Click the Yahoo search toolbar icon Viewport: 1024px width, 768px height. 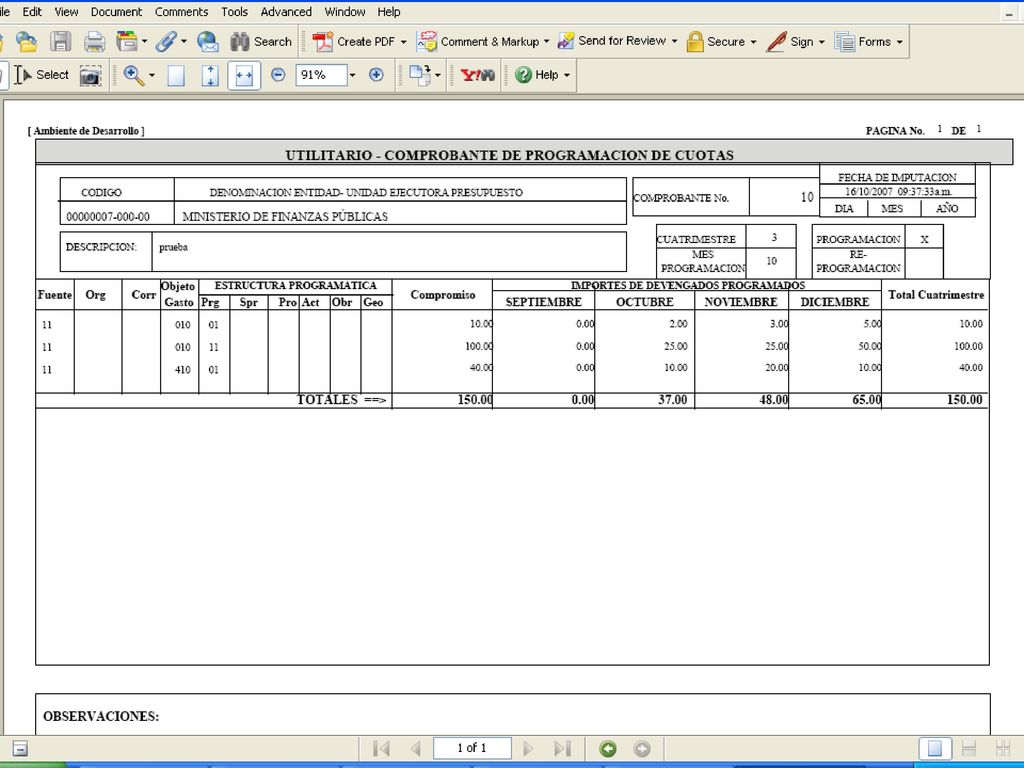(x=477, y=75)
